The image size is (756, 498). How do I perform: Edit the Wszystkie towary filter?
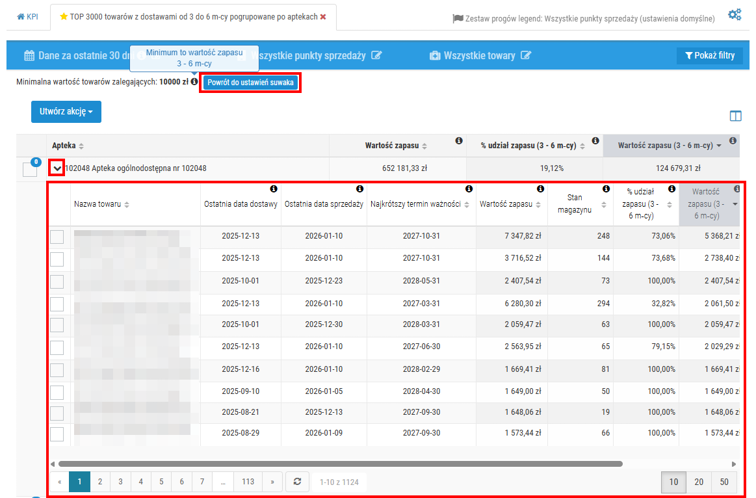click(526, 56)
